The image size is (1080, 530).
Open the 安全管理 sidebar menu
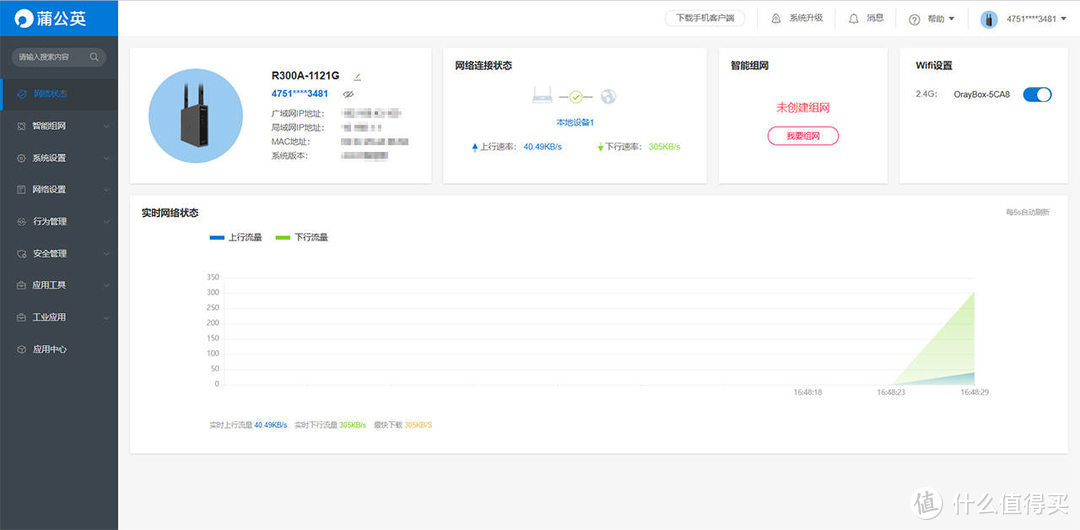click(59, 254)
